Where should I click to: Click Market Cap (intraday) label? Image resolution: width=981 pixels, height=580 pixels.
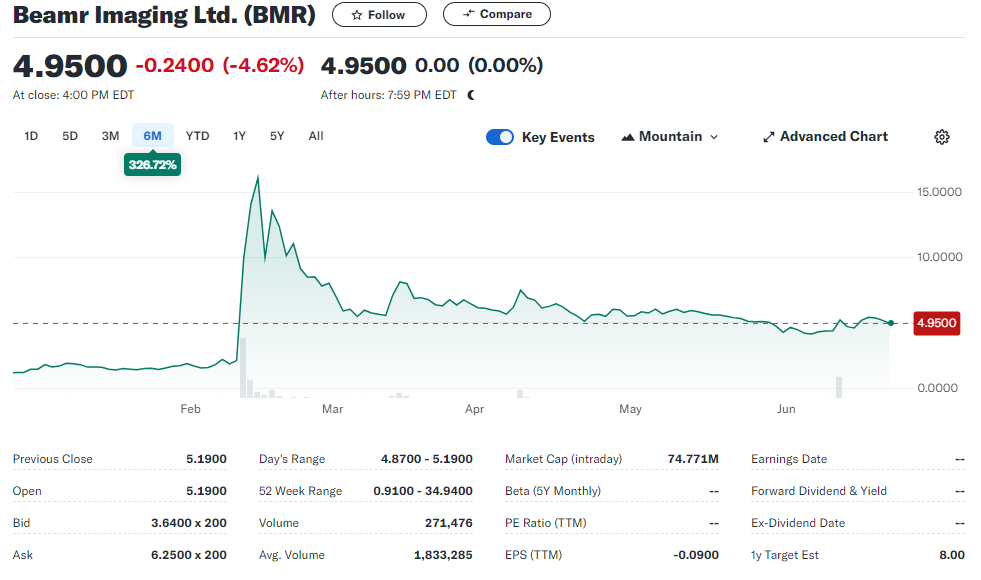coord(564,459)
